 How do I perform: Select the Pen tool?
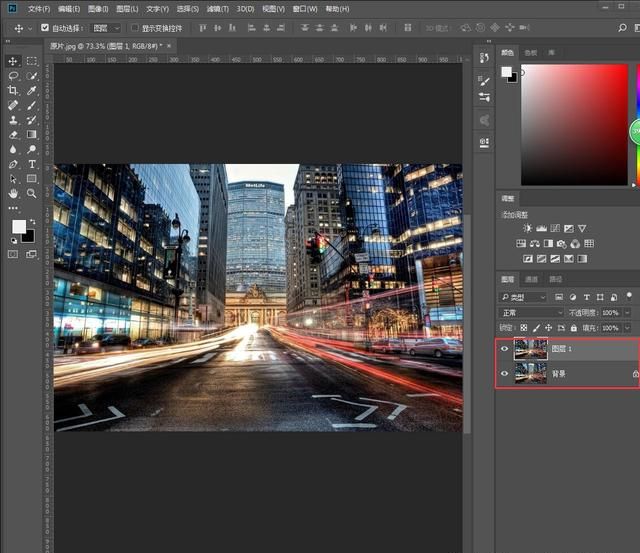pos(13,164)
